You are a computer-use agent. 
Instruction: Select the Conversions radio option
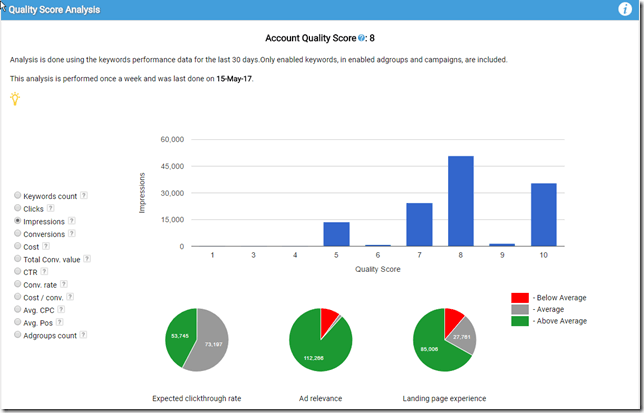click(x=17, y=233)
